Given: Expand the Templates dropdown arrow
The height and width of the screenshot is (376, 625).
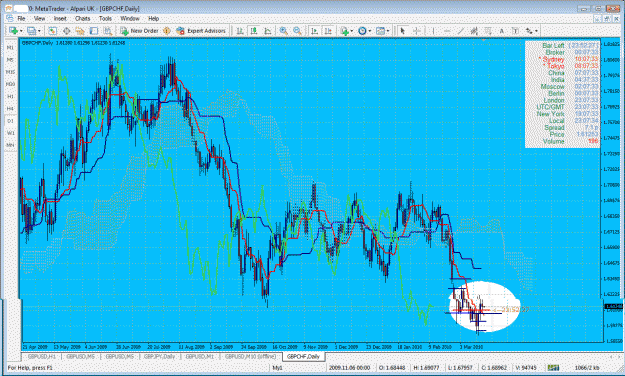Looking at the screenshot, I should (387, 31).
